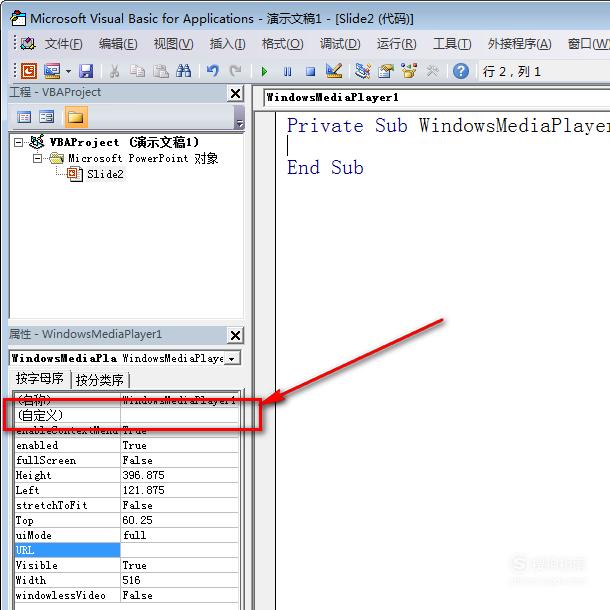Screen dimensions: 610x610
Task: Open the properties object dropdown arrow
Action: 232,359
